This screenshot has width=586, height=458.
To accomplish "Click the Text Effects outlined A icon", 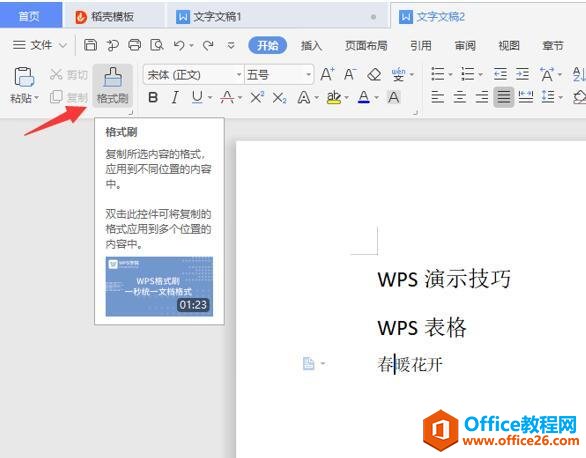I will click(x=304, y=98).
